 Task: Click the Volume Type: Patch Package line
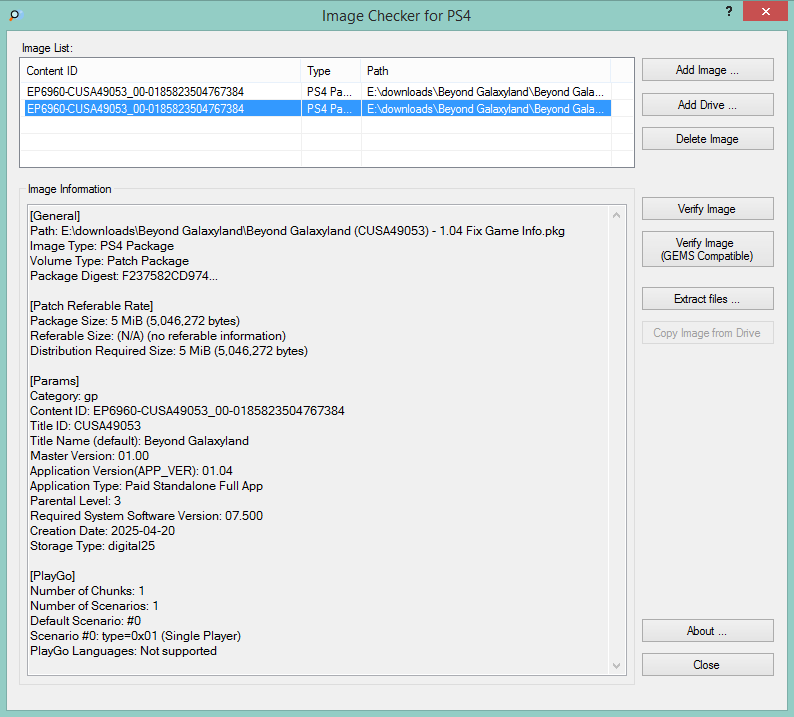[109, 261]
